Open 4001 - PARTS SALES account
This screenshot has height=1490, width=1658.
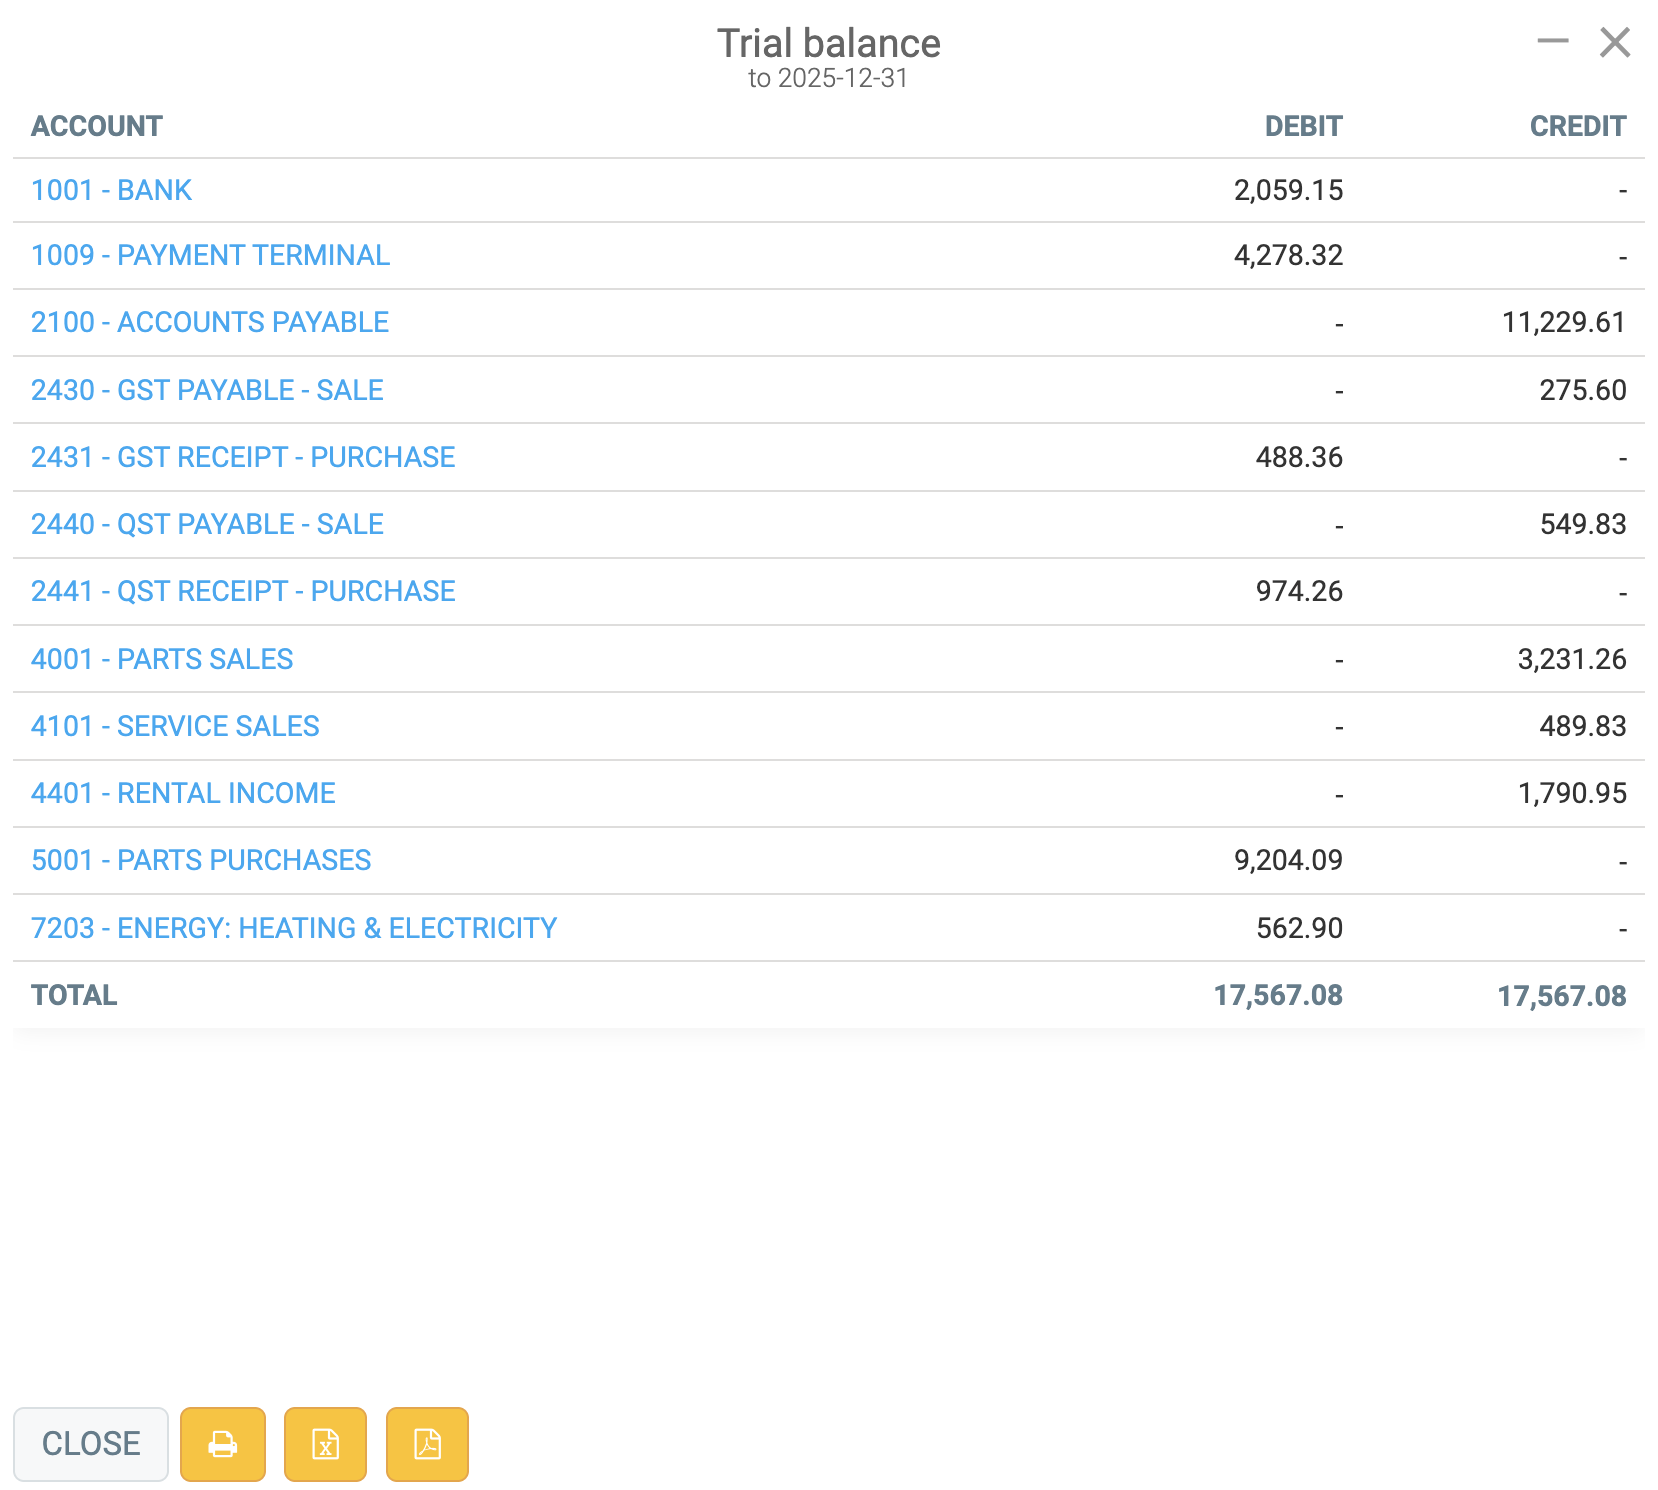coord(162,659)
